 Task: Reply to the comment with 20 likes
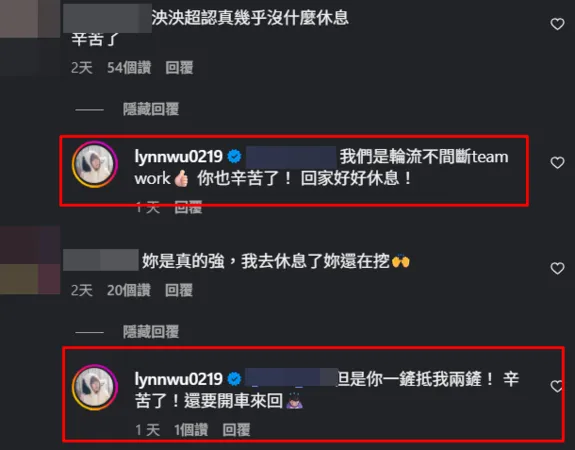(179, 290)
